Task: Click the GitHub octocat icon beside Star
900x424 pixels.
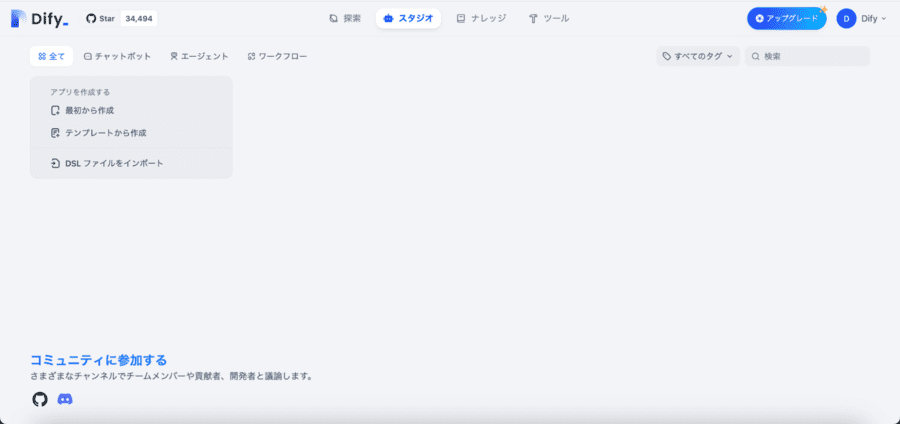Action: [x=91, y=18]
